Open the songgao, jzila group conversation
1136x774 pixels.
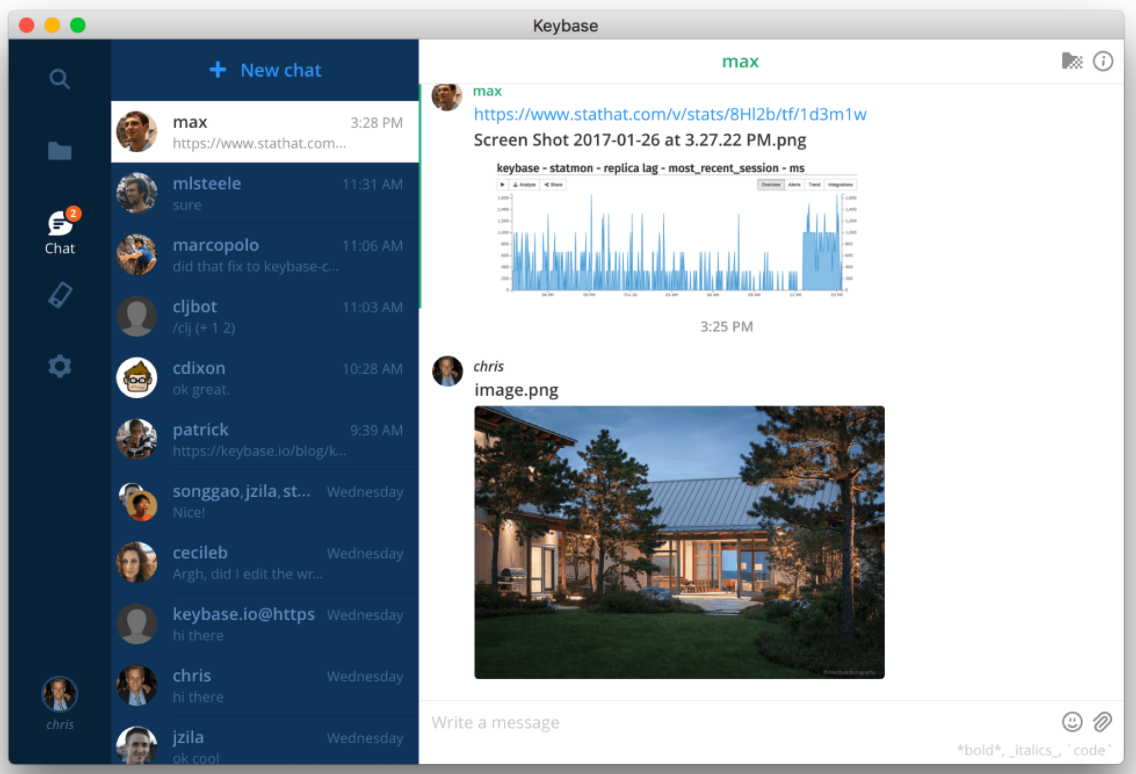pos(265,501)
